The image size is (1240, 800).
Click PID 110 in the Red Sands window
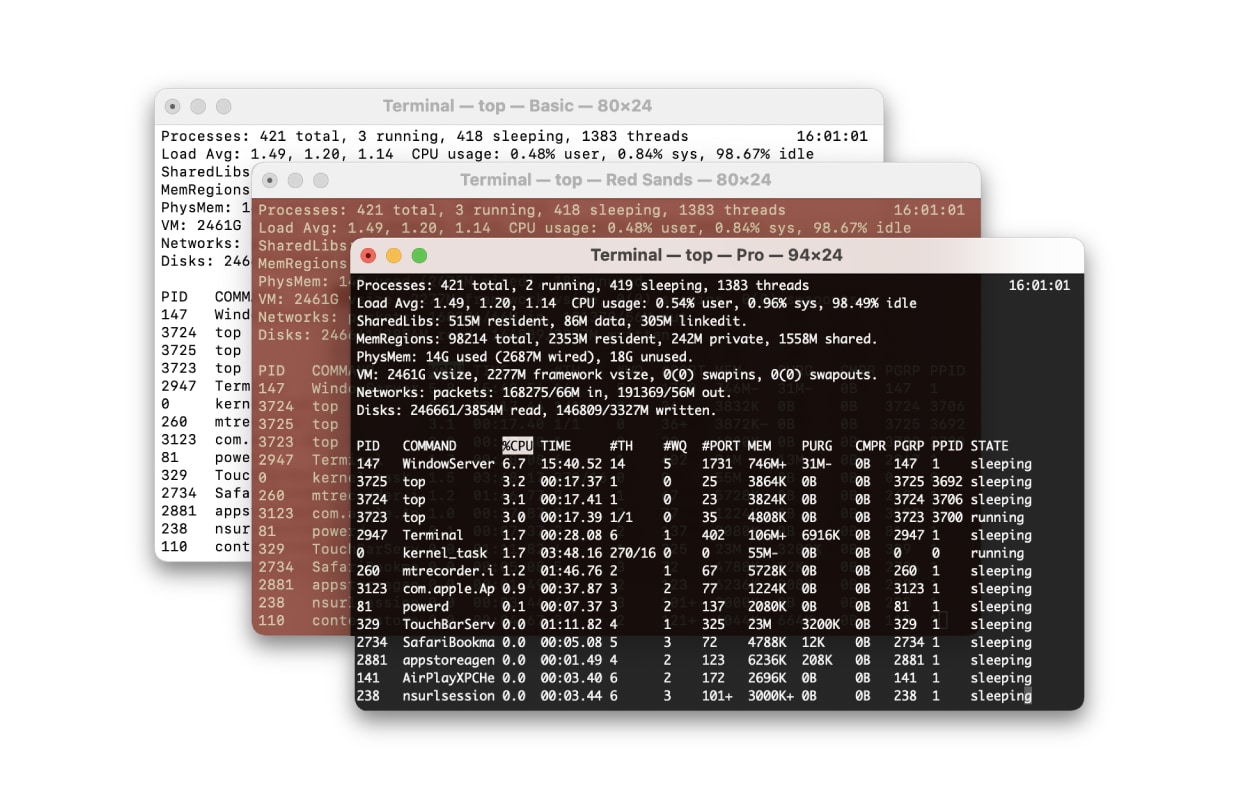point(271,621)
